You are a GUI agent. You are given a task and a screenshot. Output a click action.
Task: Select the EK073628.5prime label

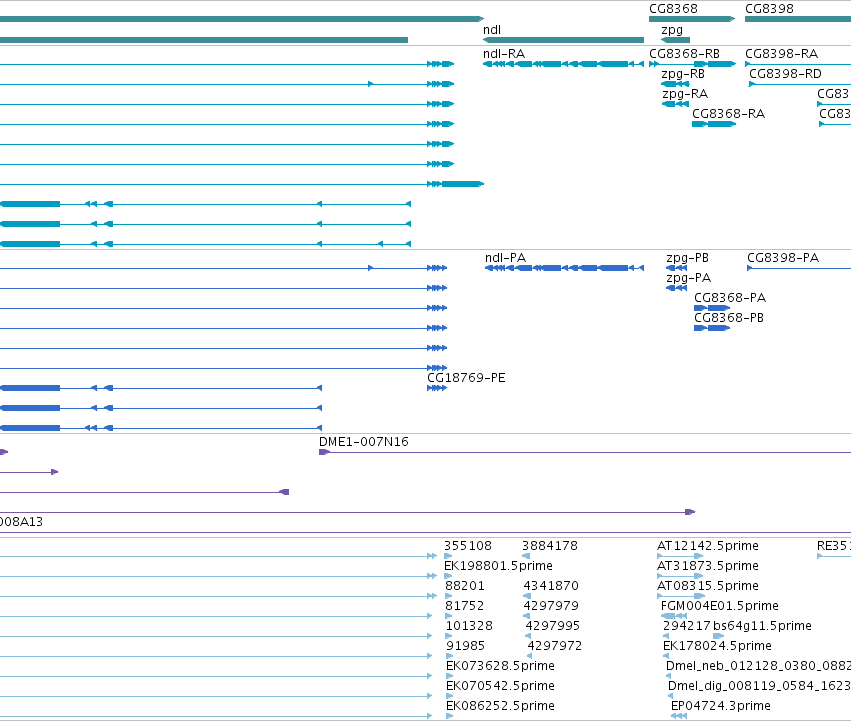tap(500, 666)
